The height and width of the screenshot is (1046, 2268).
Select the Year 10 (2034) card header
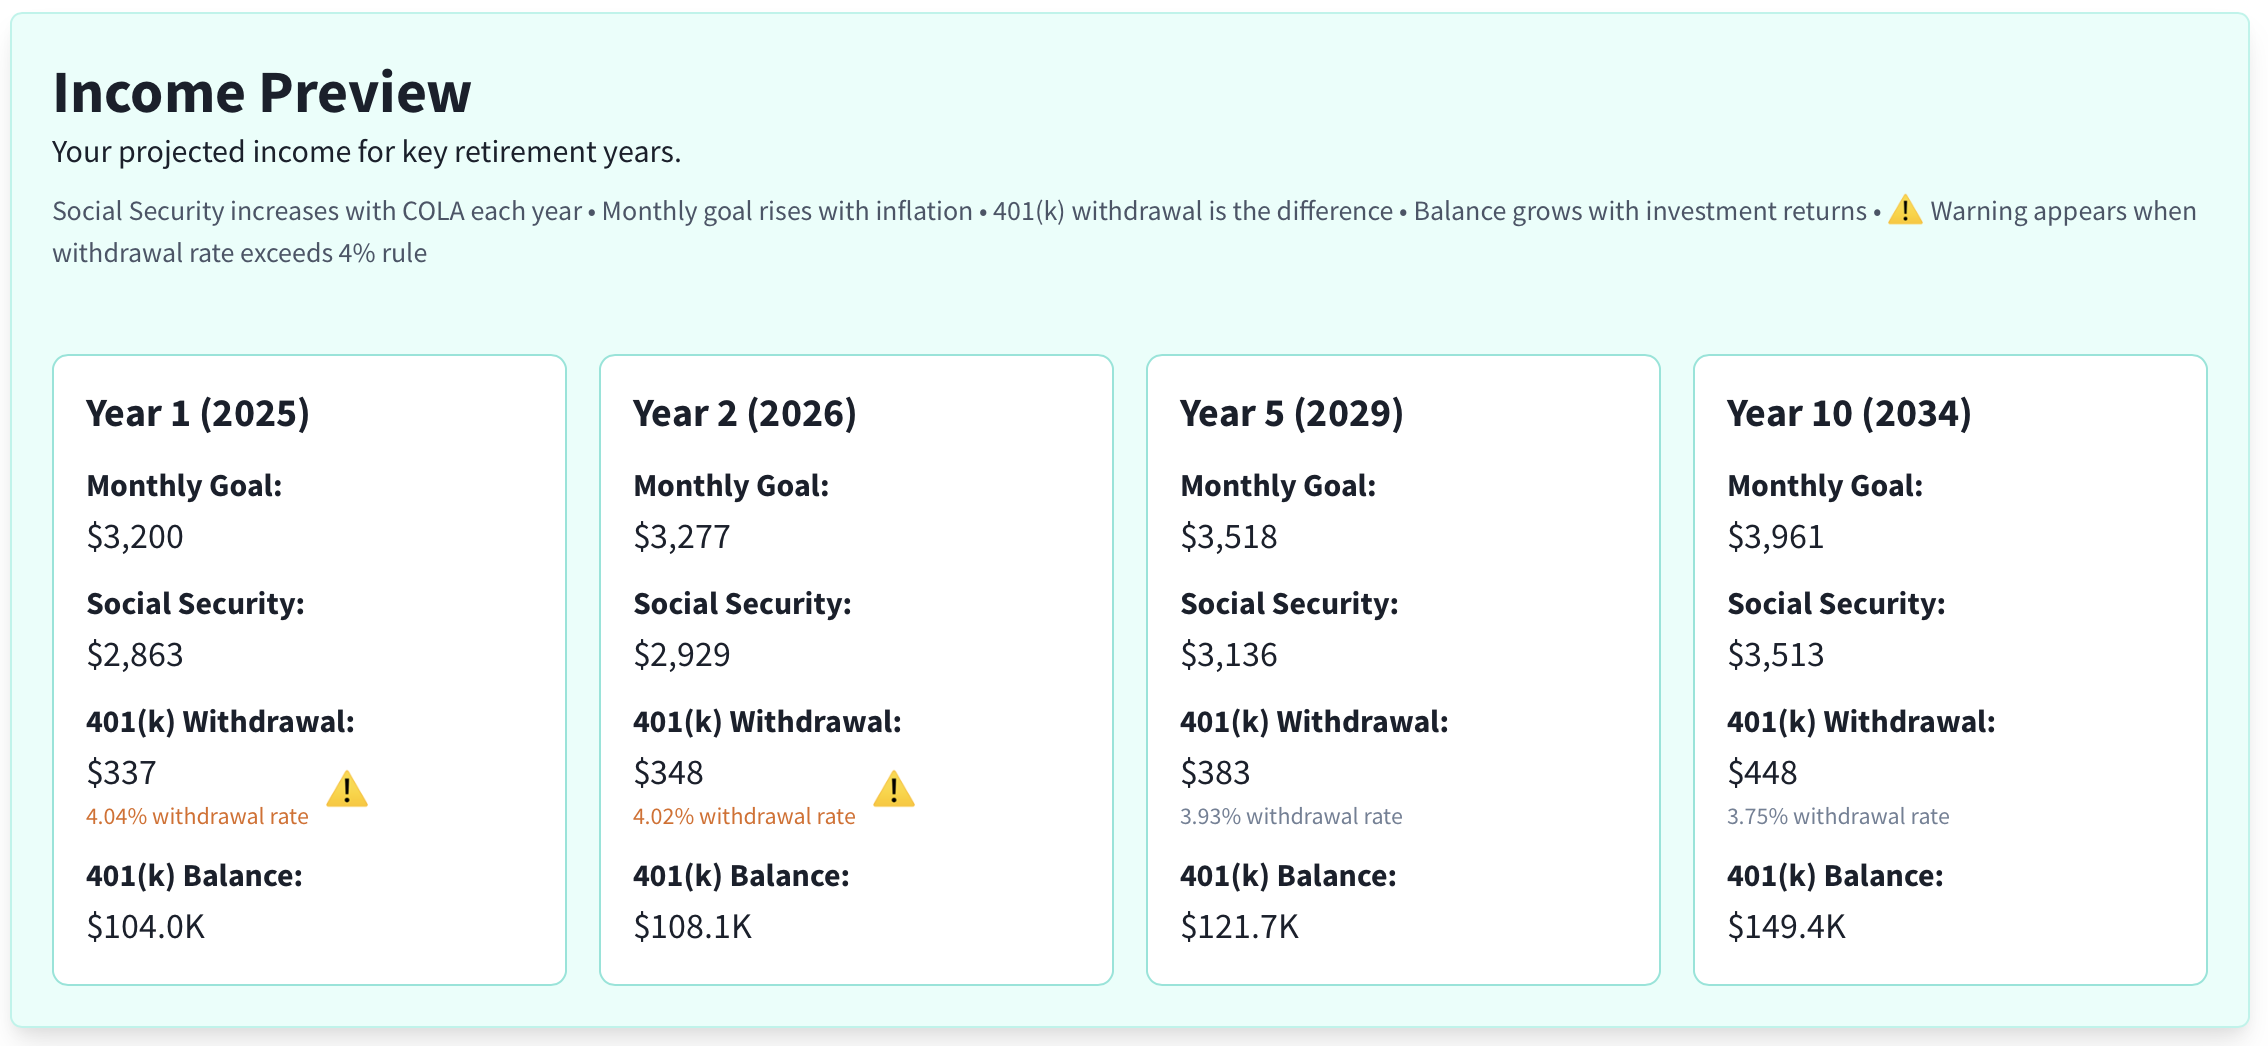point(1849,412)
